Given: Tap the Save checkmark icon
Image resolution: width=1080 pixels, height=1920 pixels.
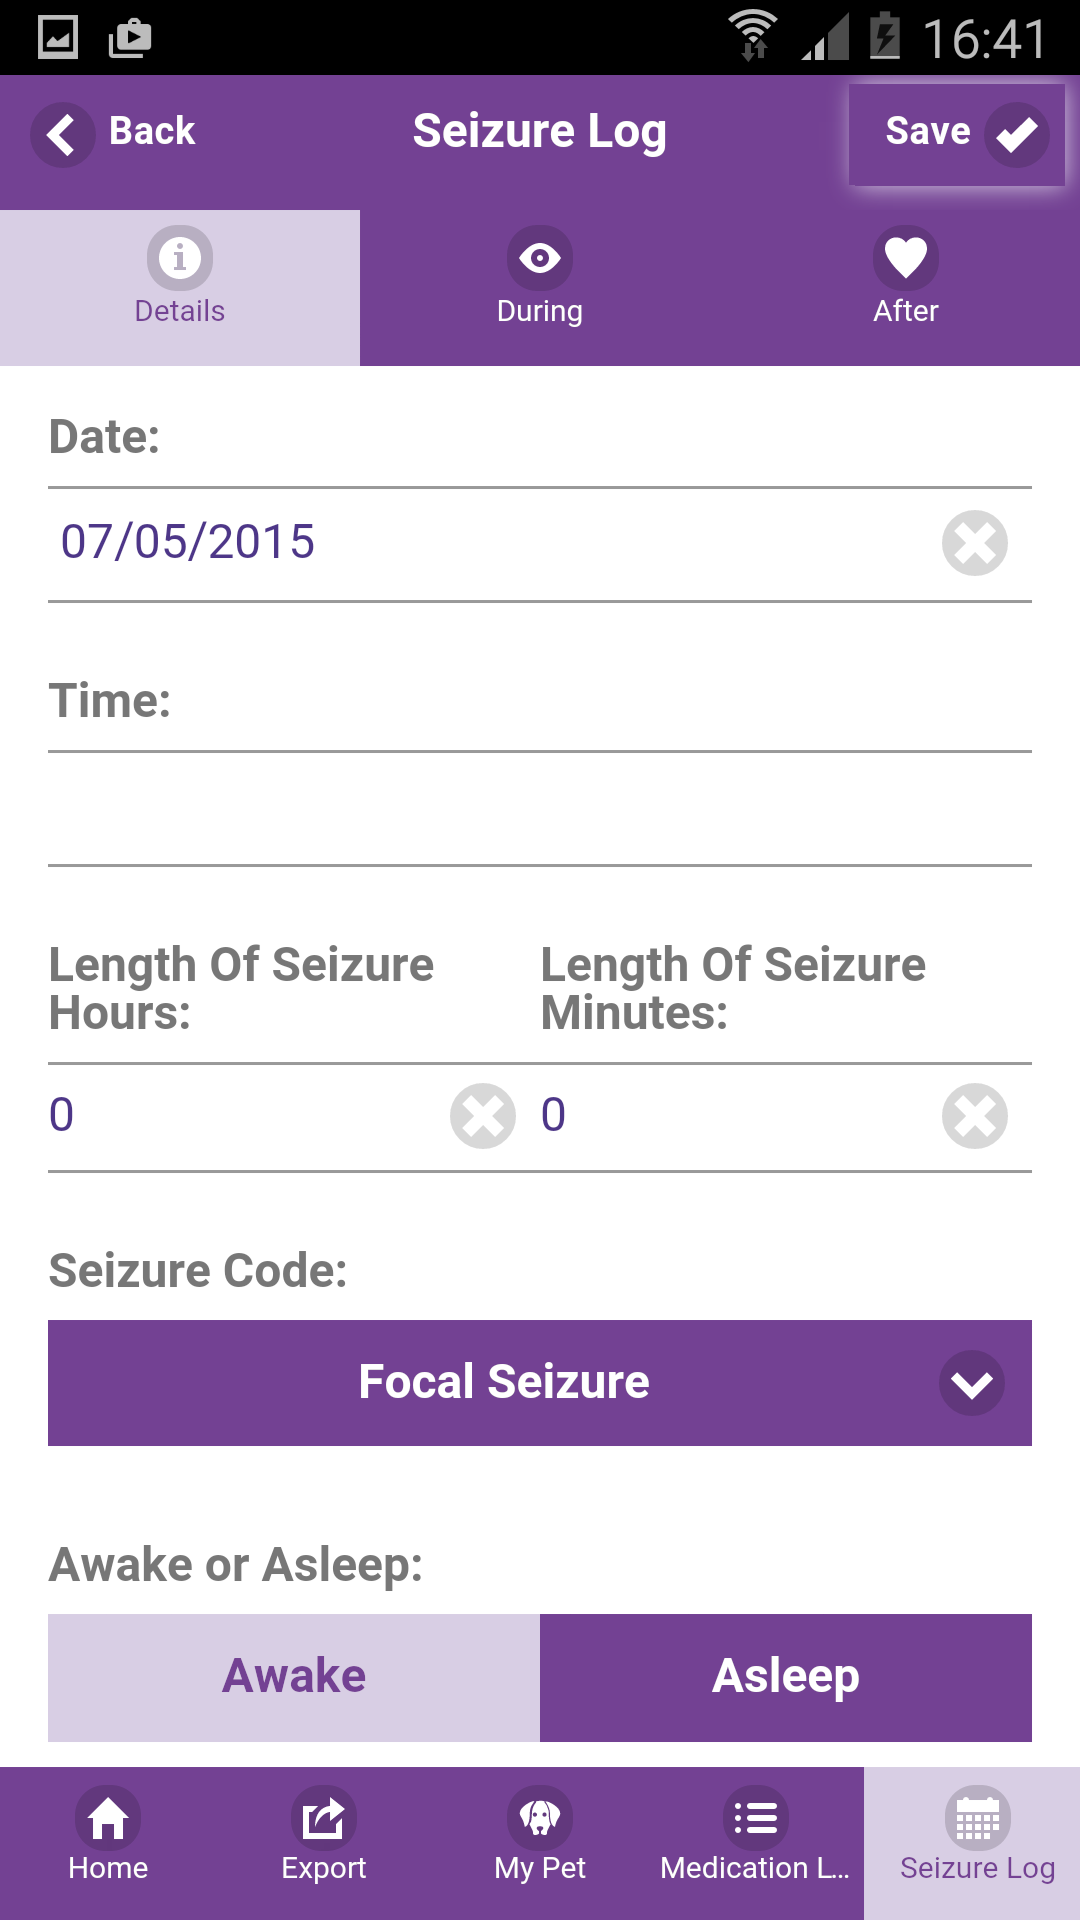Looking at the screenshot, I should pyautogui.click(x=1017, y=135).
